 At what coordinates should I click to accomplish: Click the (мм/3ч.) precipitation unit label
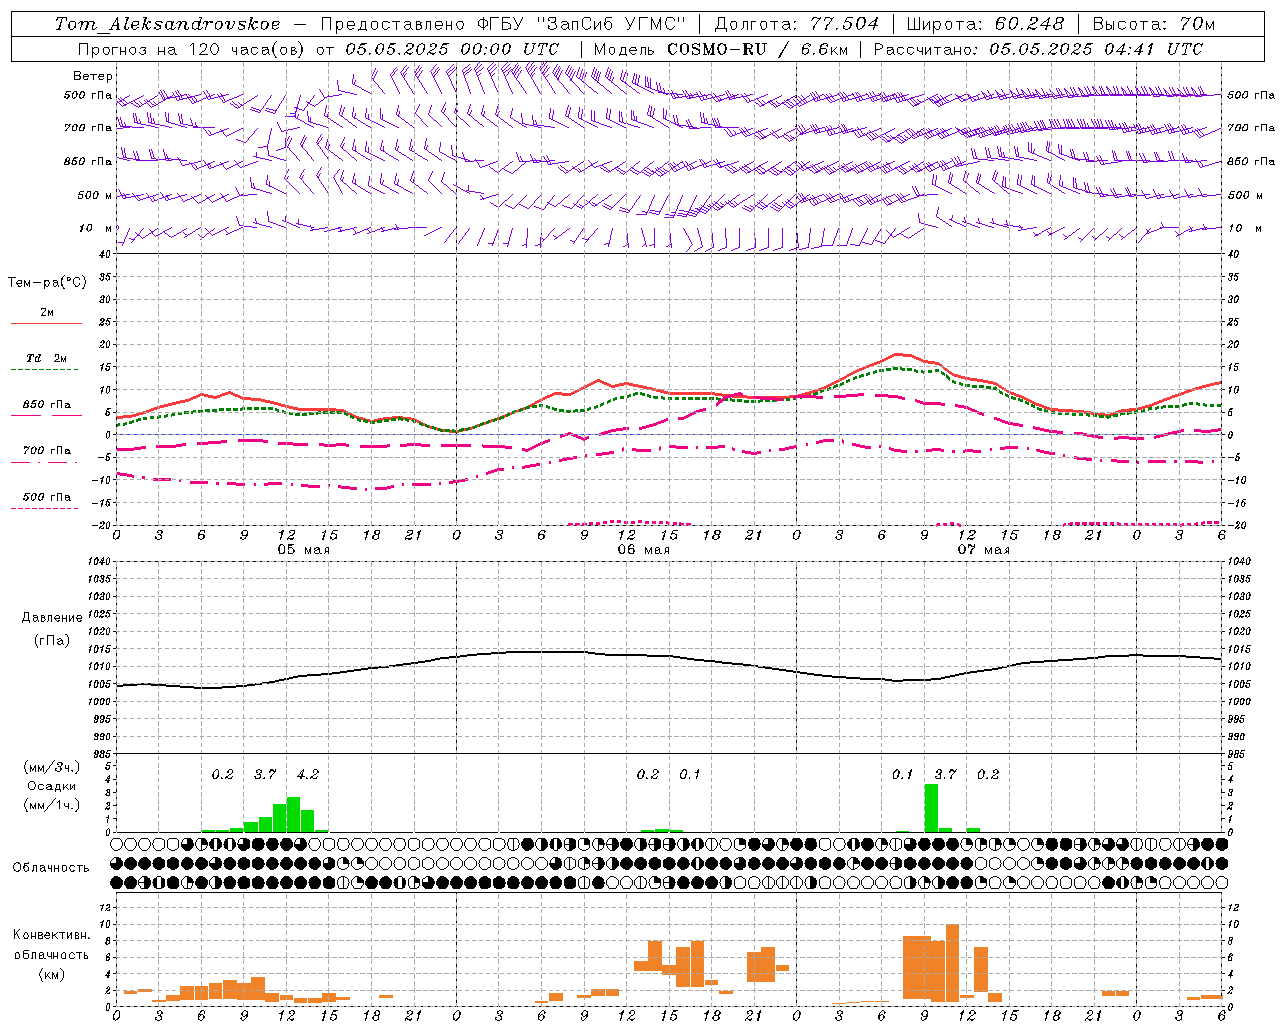pos(52,767)
